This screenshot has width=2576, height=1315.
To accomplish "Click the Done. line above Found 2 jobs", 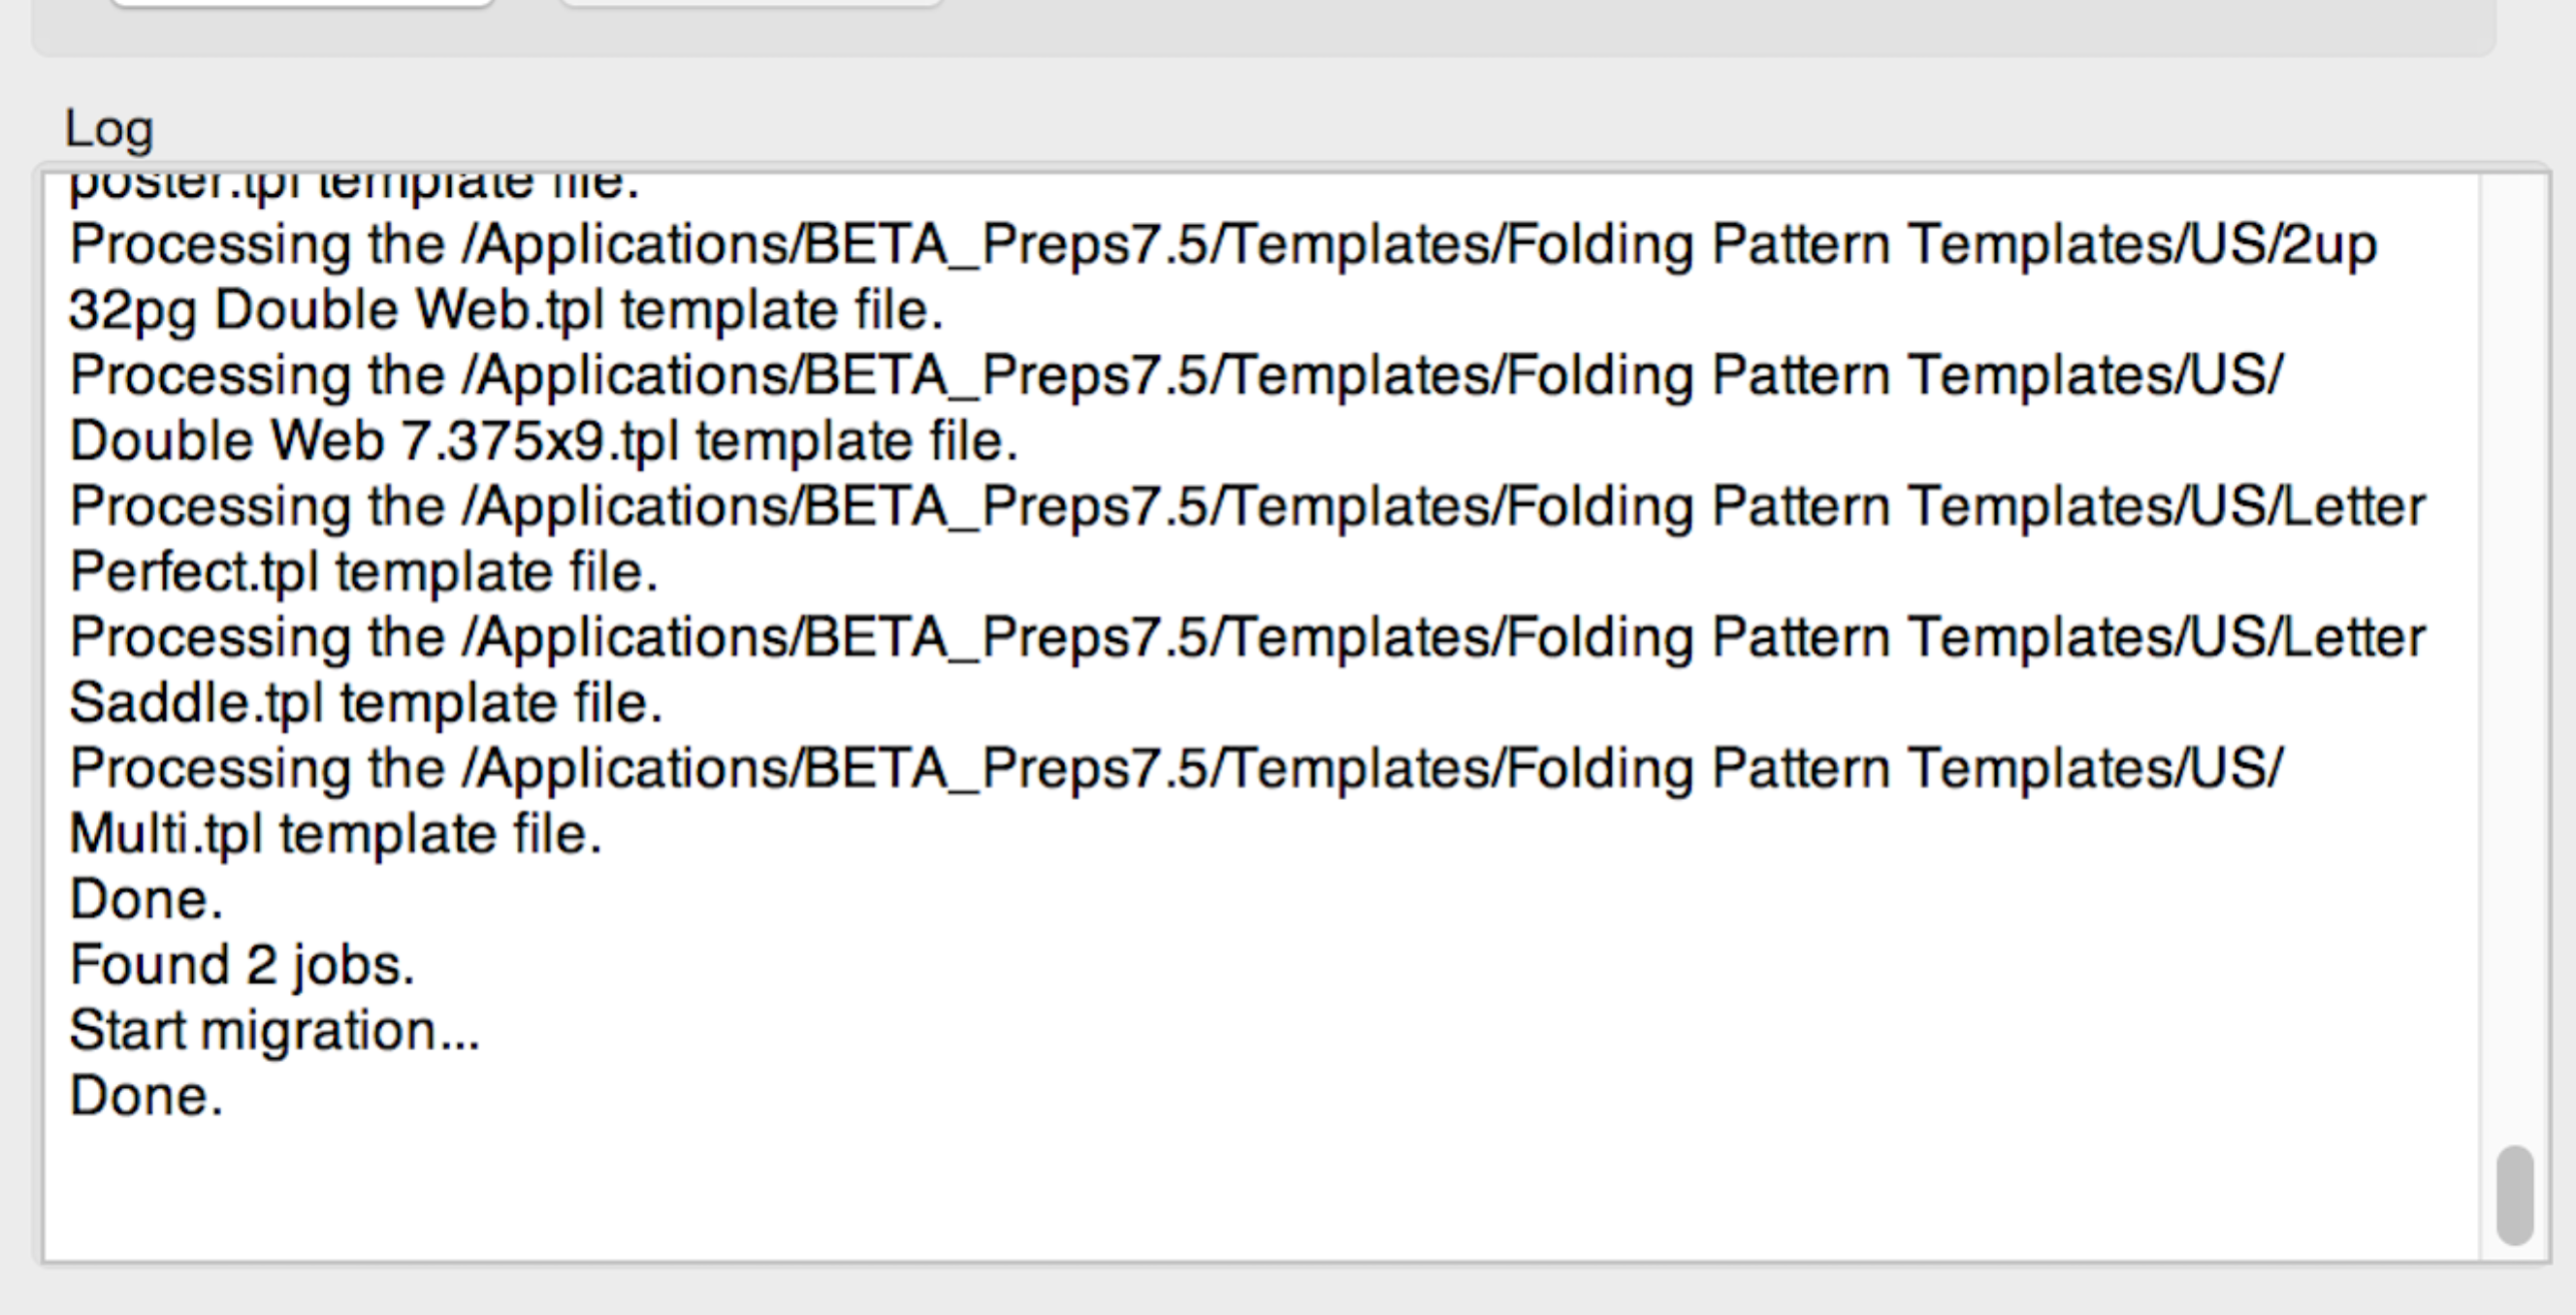I will (146, 900).
